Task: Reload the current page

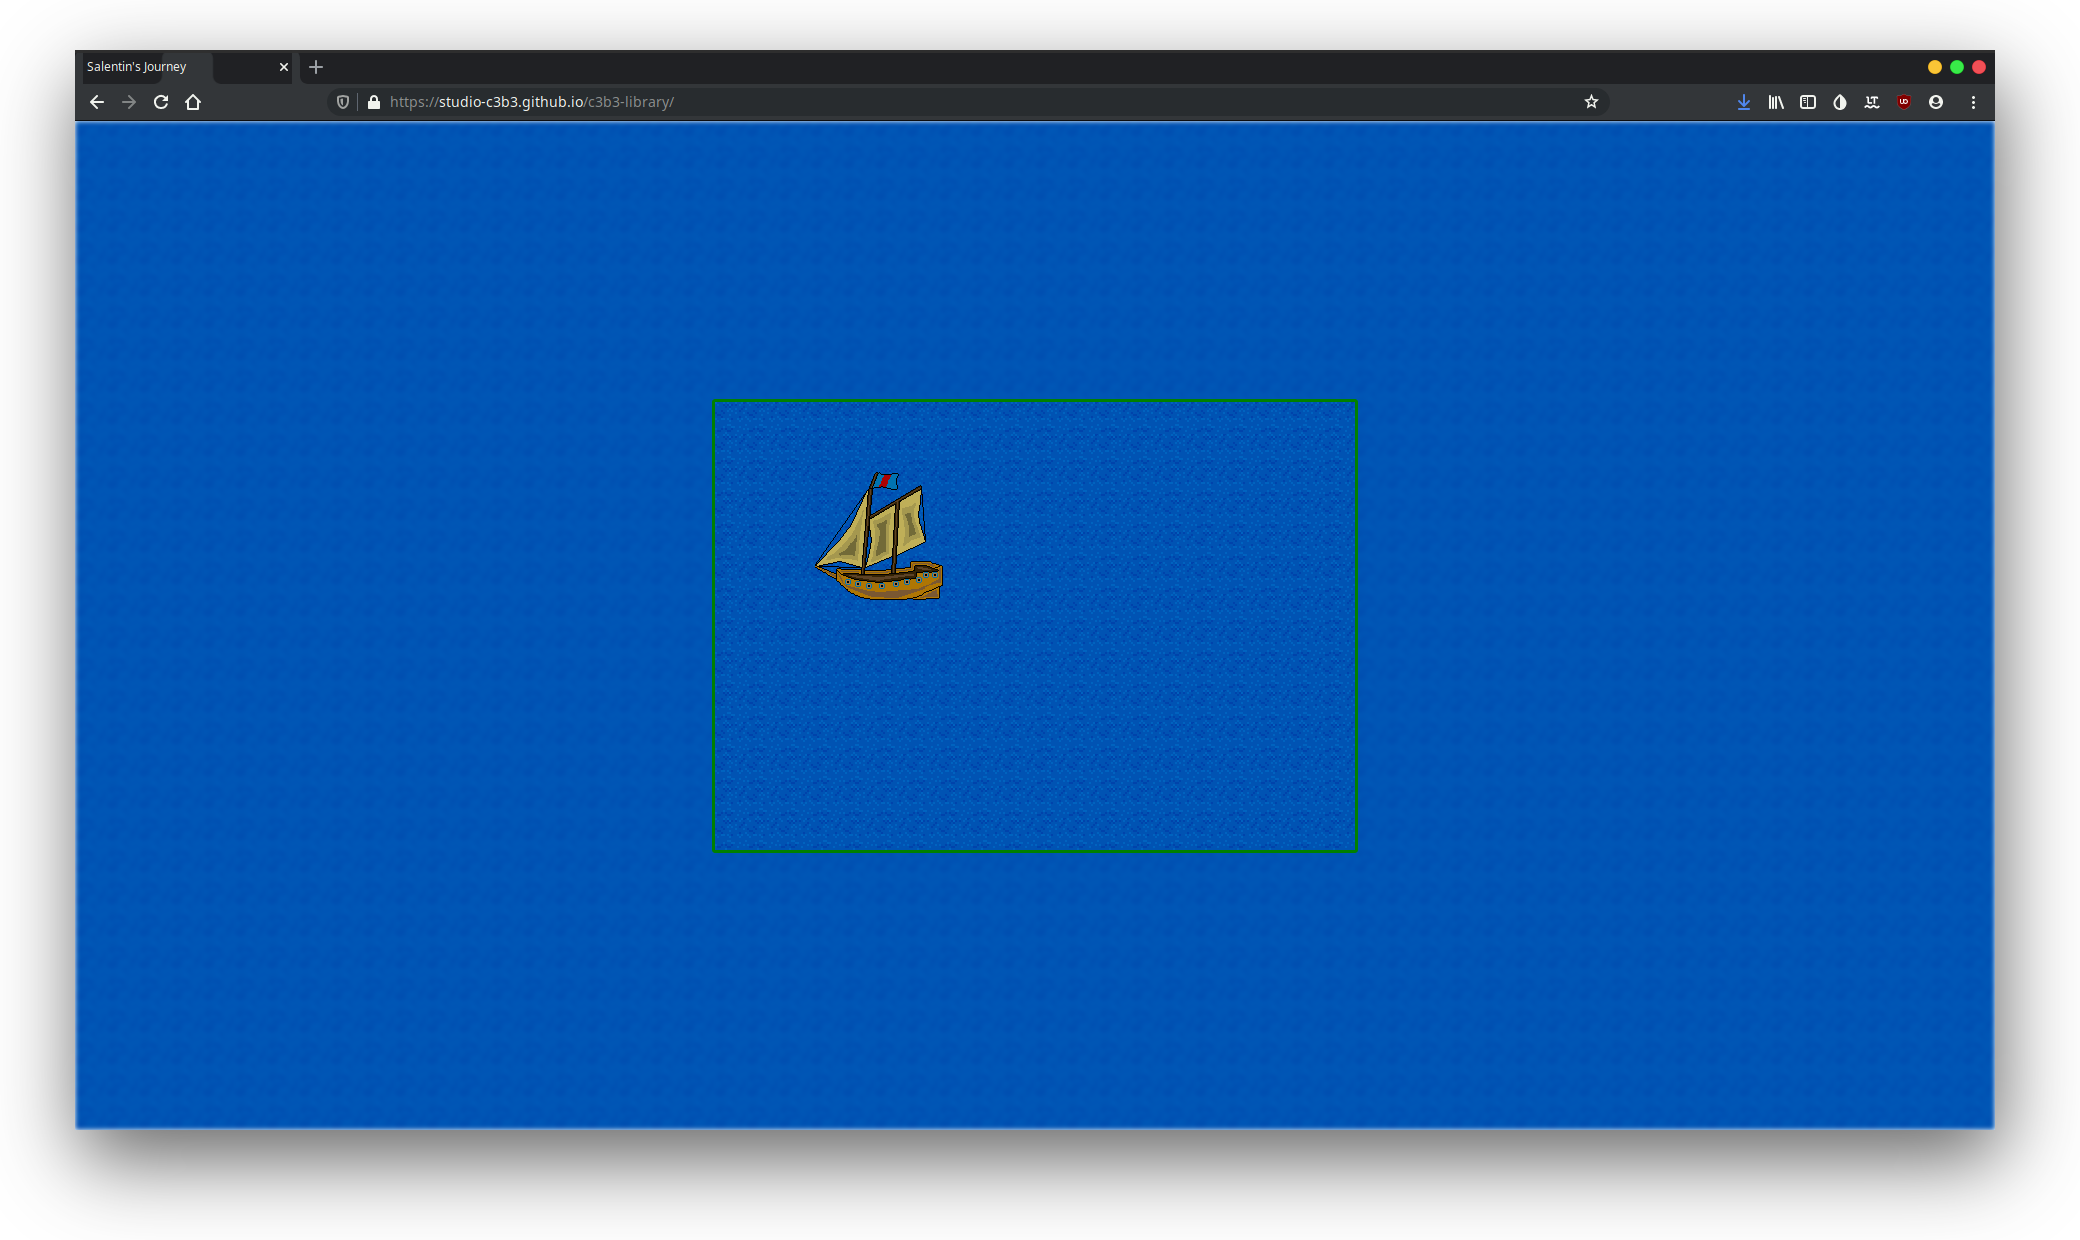Action: point(161,102)
